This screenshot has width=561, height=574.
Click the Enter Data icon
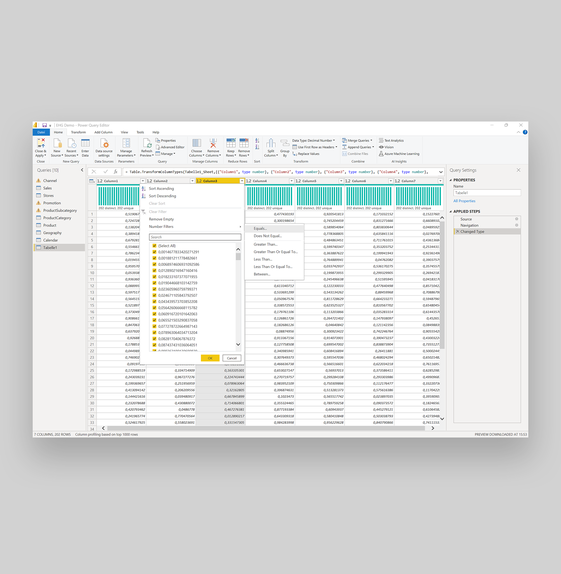click(85, 143)
